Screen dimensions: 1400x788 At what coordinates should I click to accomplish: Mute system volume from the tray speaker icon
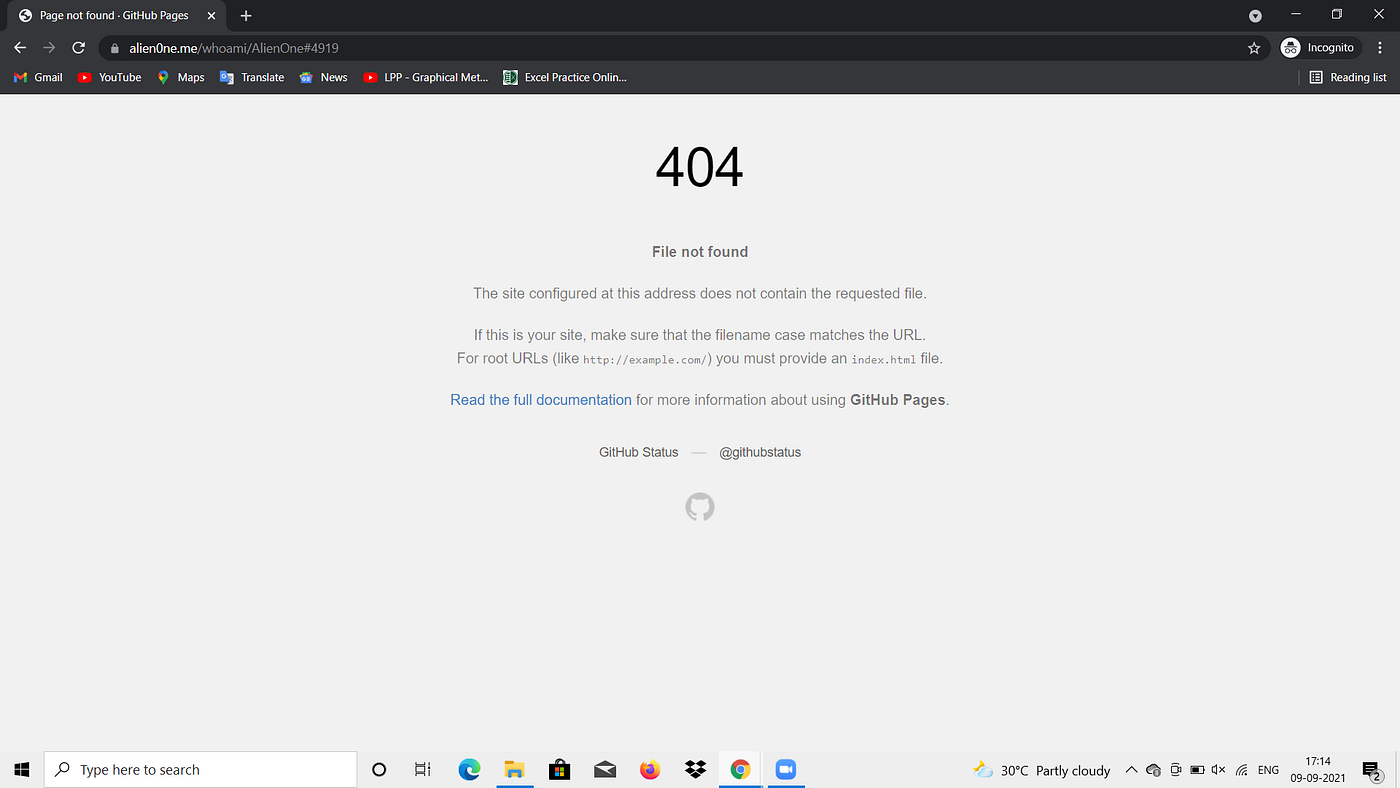(x=1218, y=770)
